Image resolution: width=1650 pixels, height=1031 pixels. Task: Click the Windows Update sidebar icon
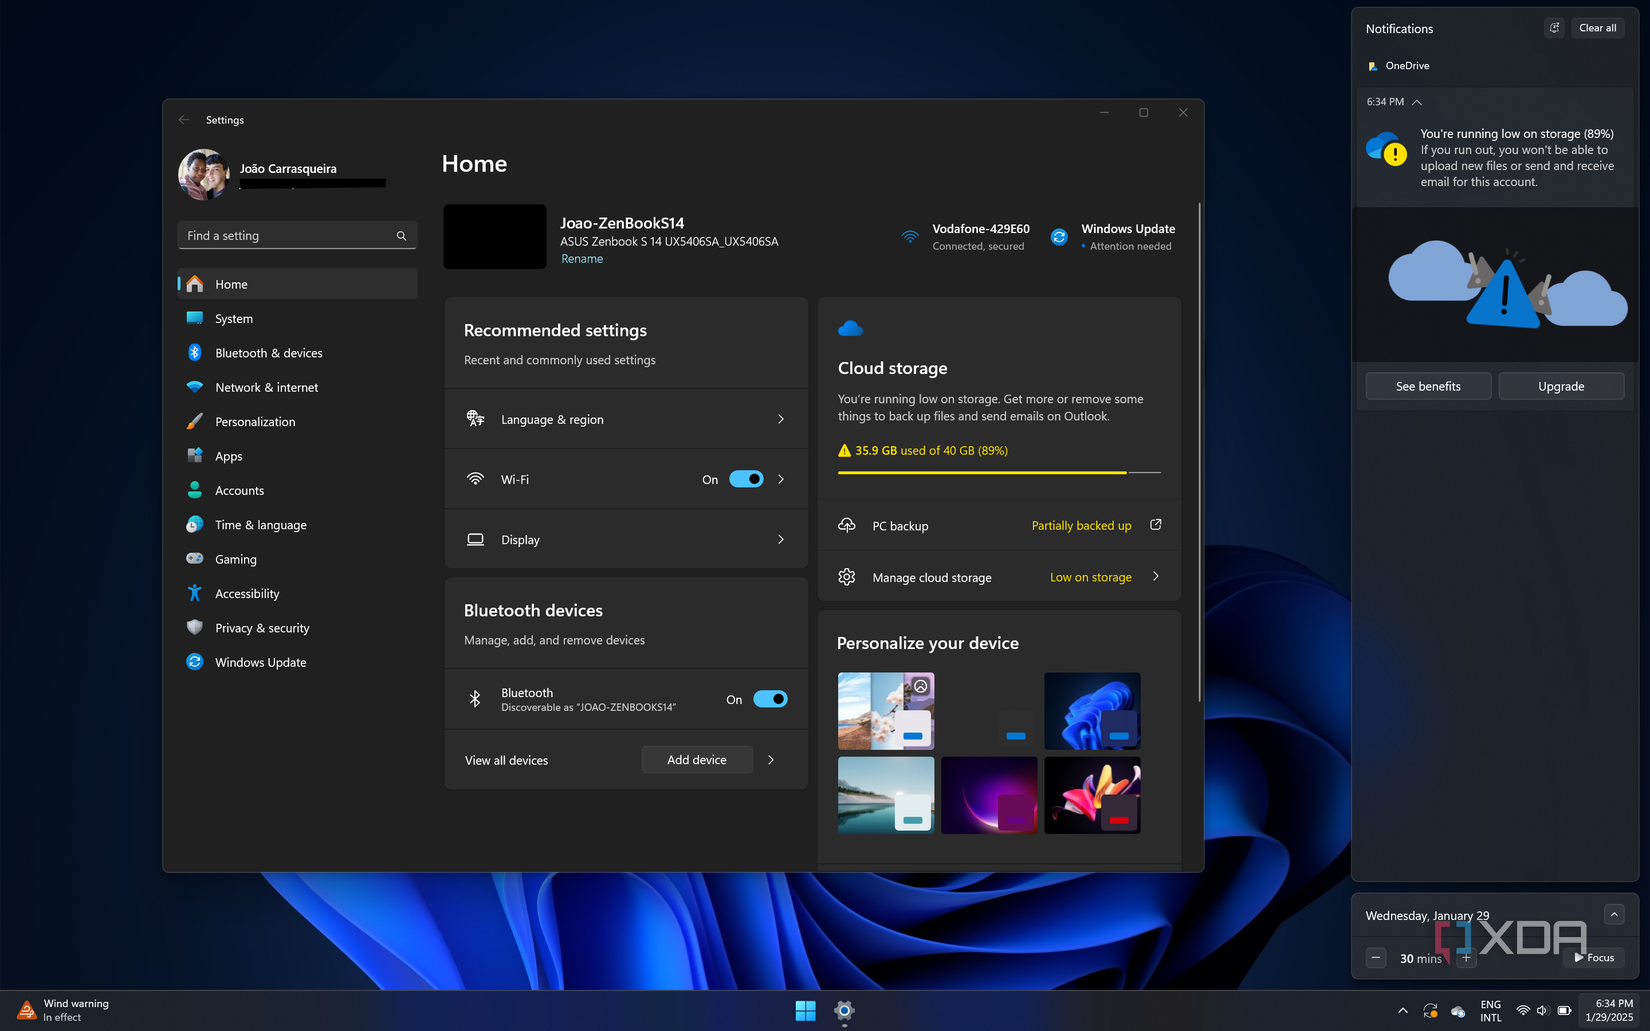point(195,662)
